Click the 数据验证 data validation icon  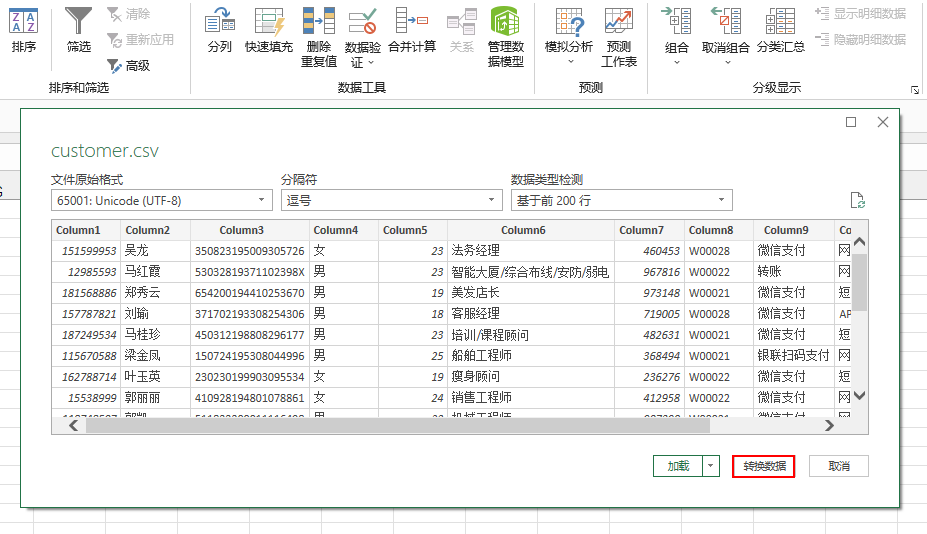click(x=362, y=21)
